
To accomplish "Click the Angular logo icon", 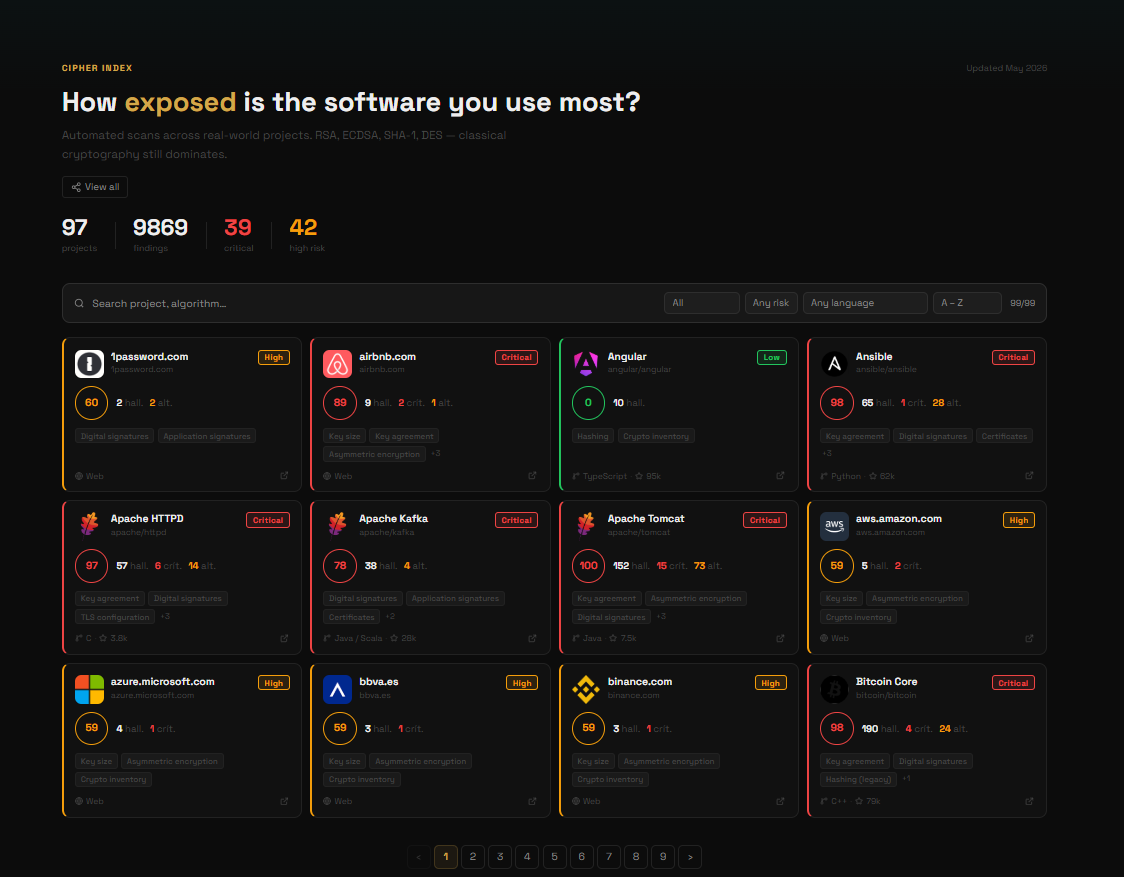I will (x=586, y=364).
